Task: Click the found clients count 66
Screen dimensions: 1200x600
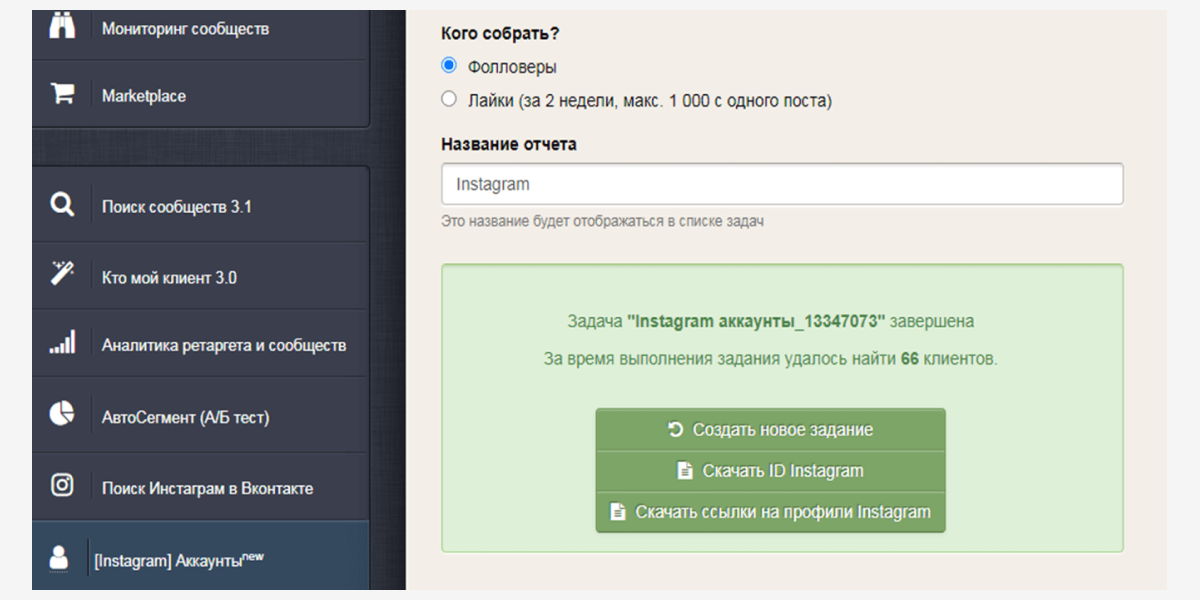Action: pyautogui.click(x=910, y=358)
